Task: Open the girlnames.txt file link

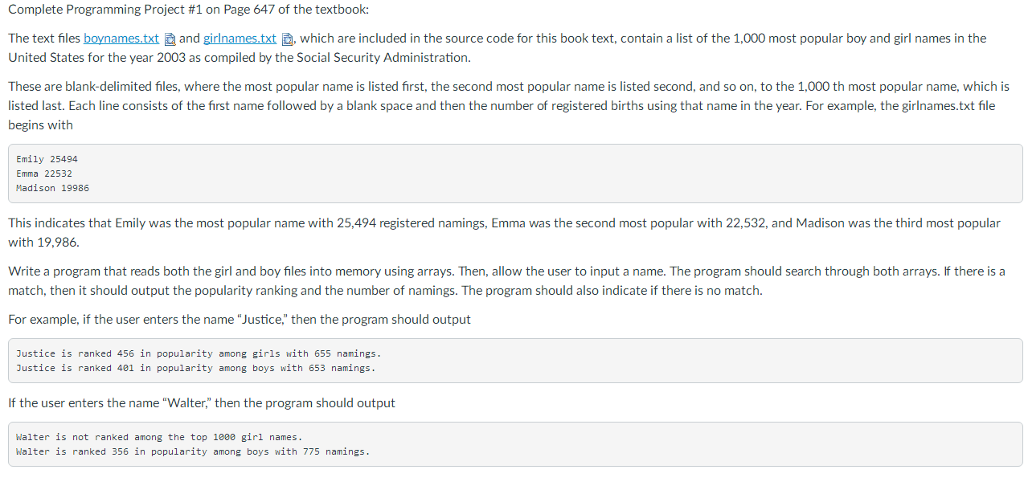Action: pyautogui.click(x=240, y=39)
